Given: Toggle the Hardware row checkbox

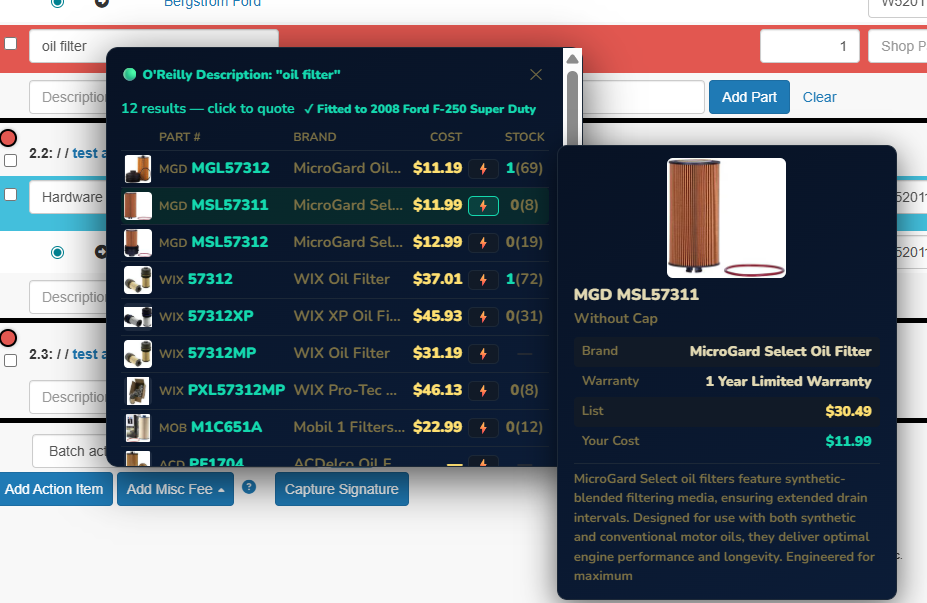Looking at the screenshot, I should 11,195.
